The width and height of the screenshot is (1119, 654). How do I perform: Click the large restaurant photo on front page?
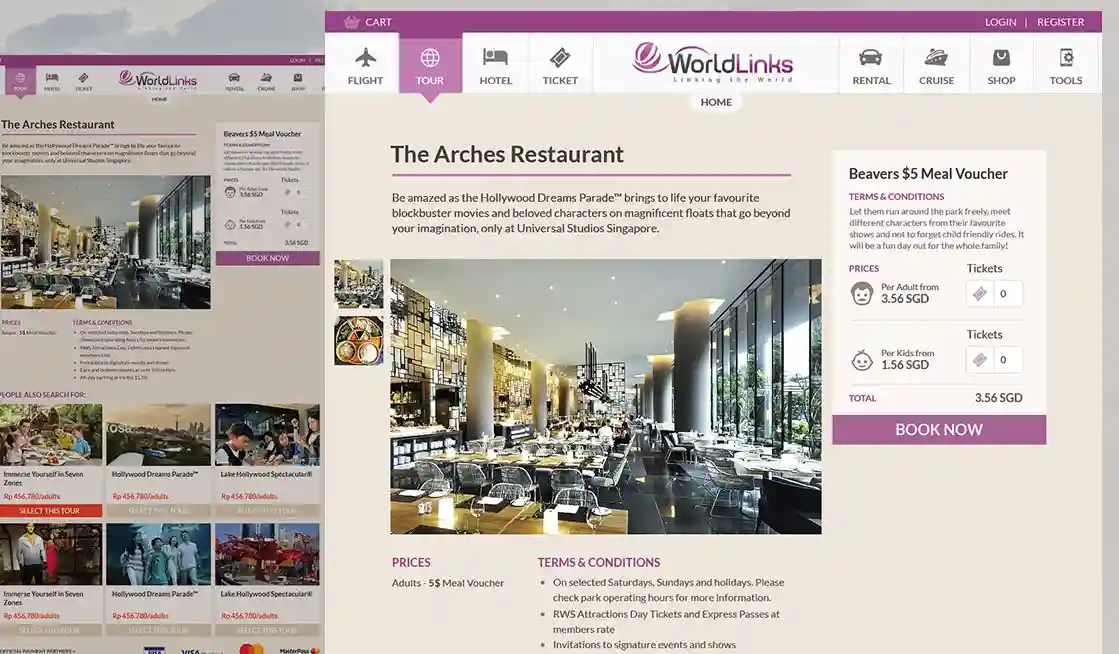point(606,396)
